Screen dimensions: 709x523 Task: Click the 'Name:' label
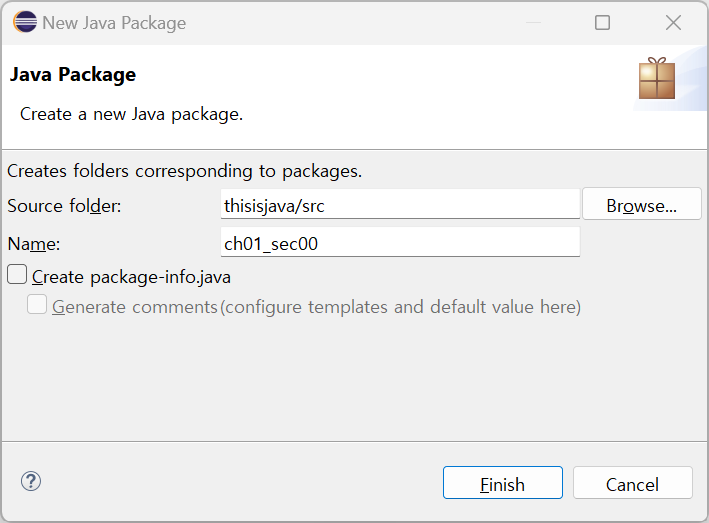34,243
